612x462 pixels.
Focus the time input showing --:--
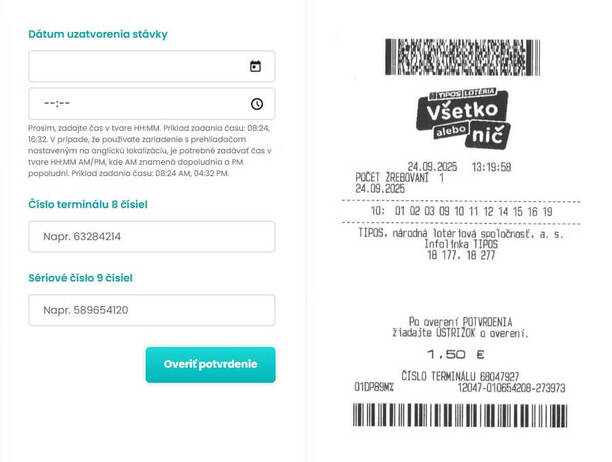[151, 104]
